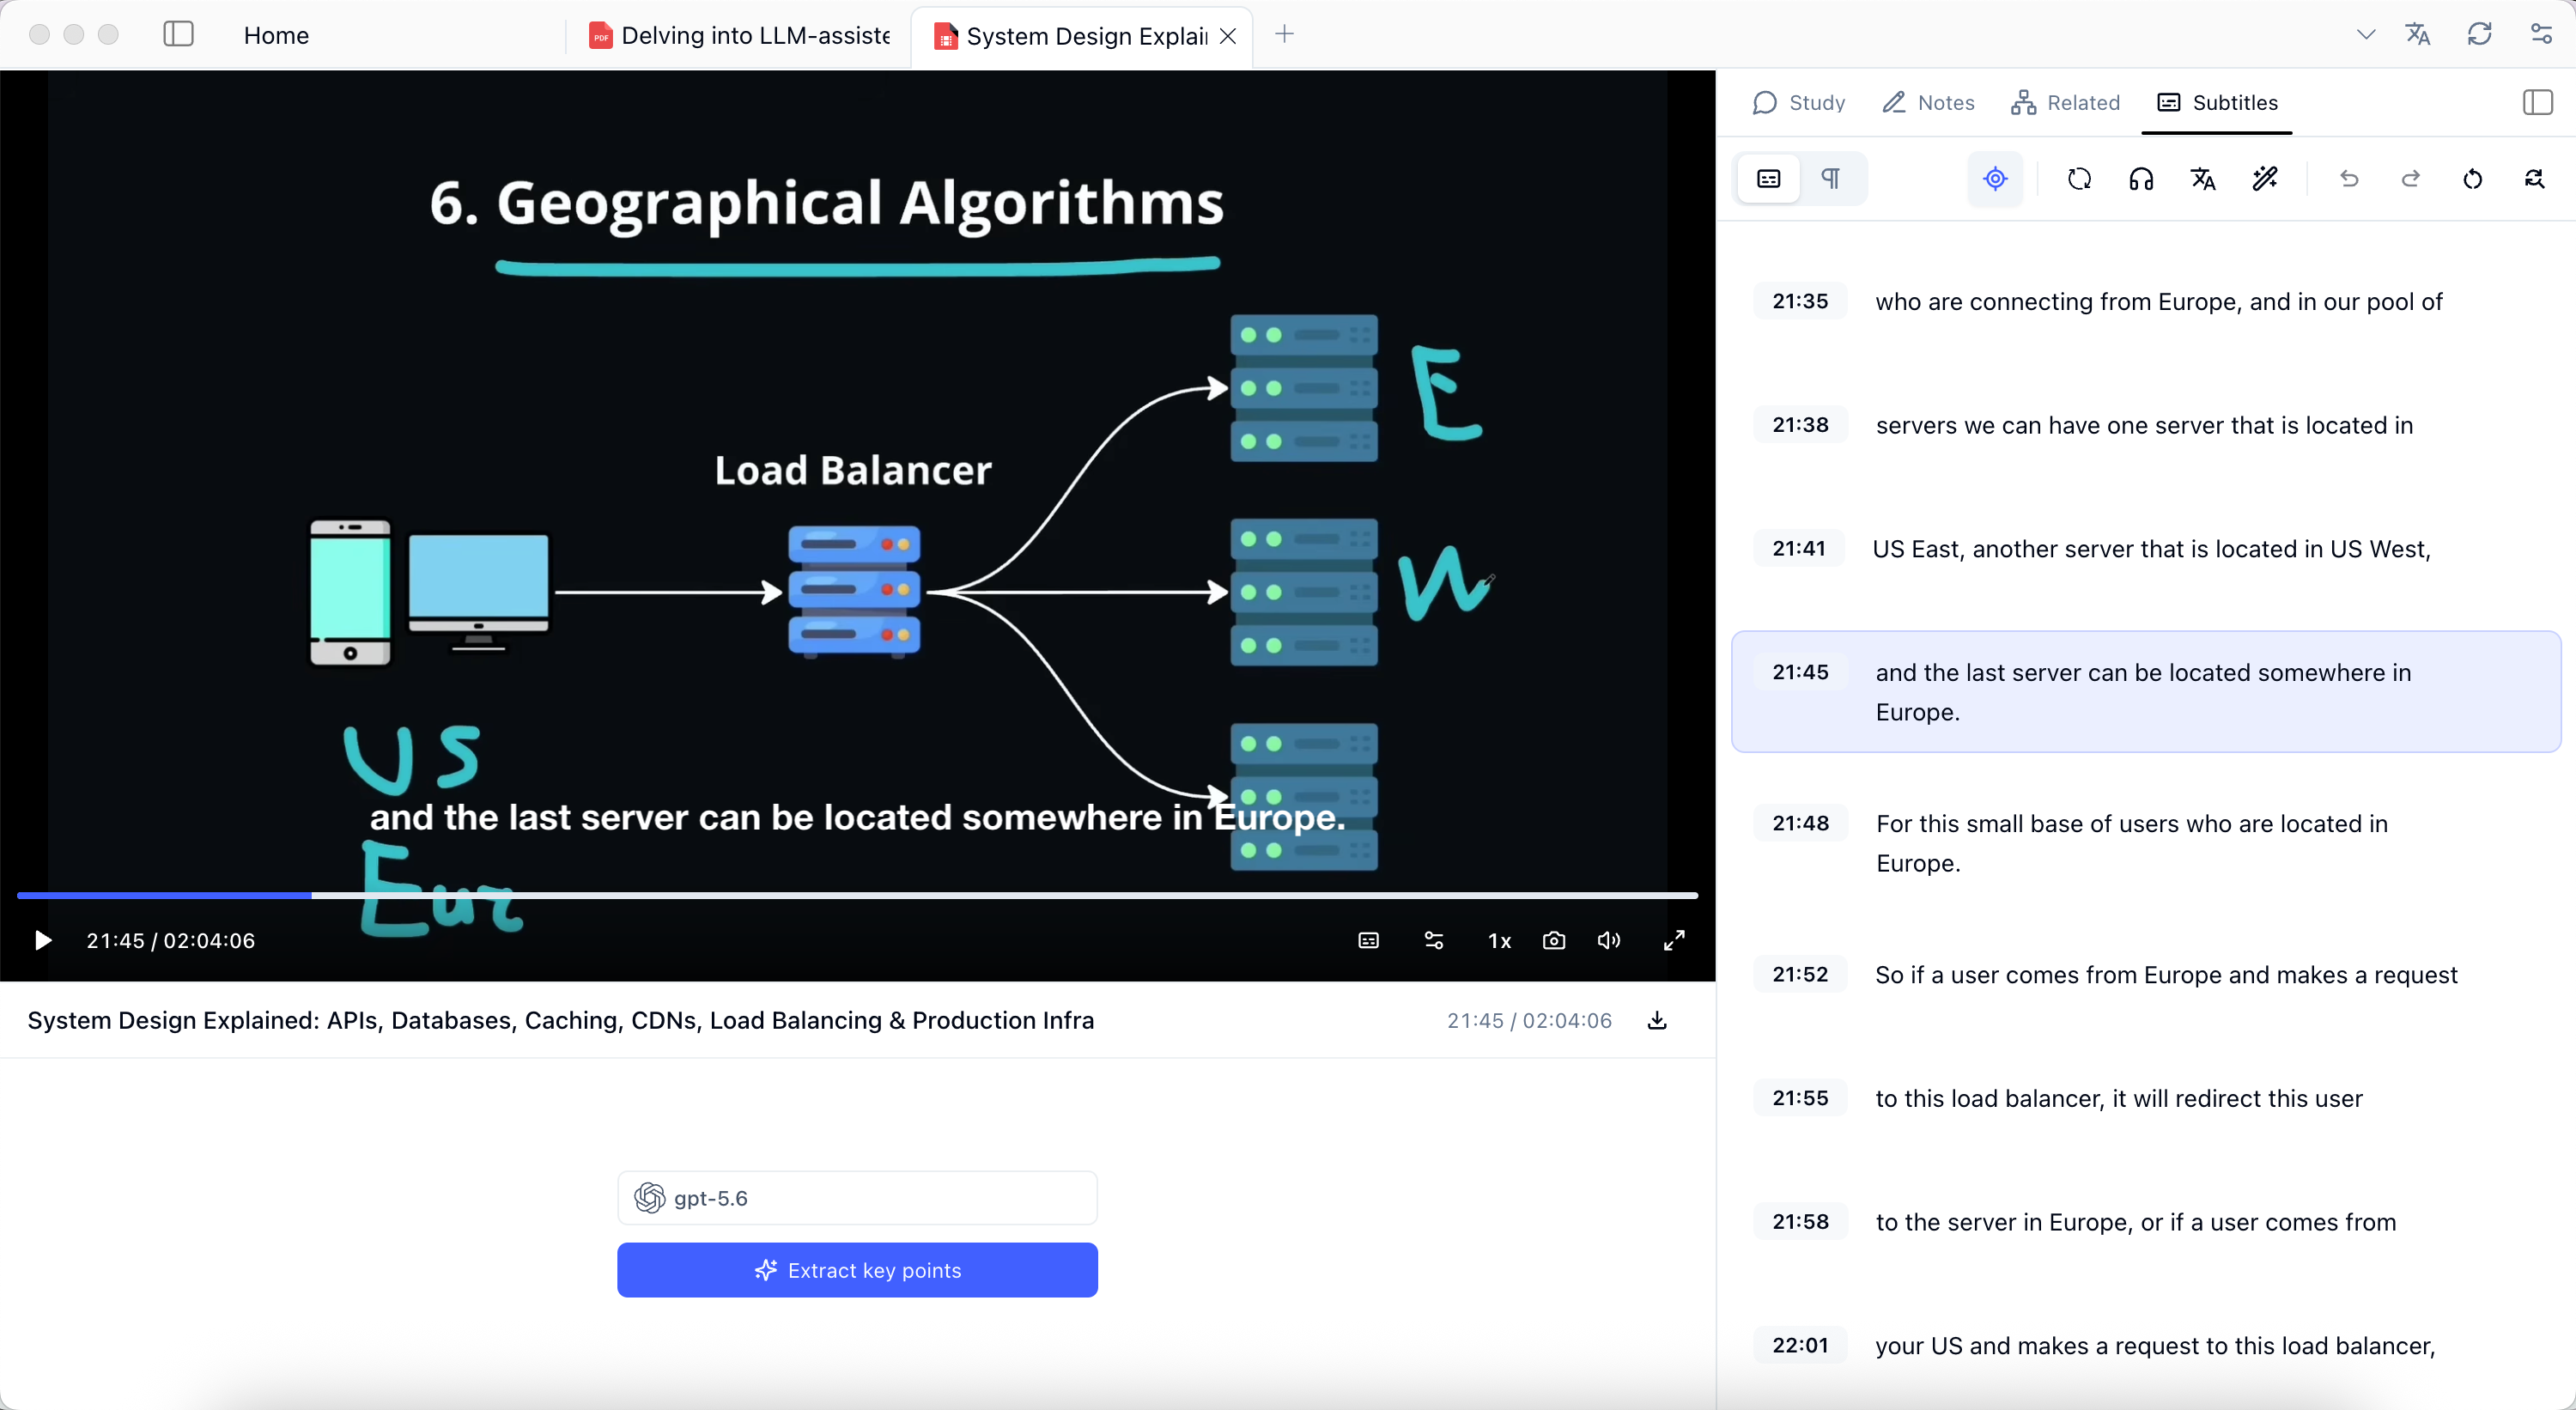
Task: Toggle auto-locate current subtitle icon
Action: point(1995,179)
